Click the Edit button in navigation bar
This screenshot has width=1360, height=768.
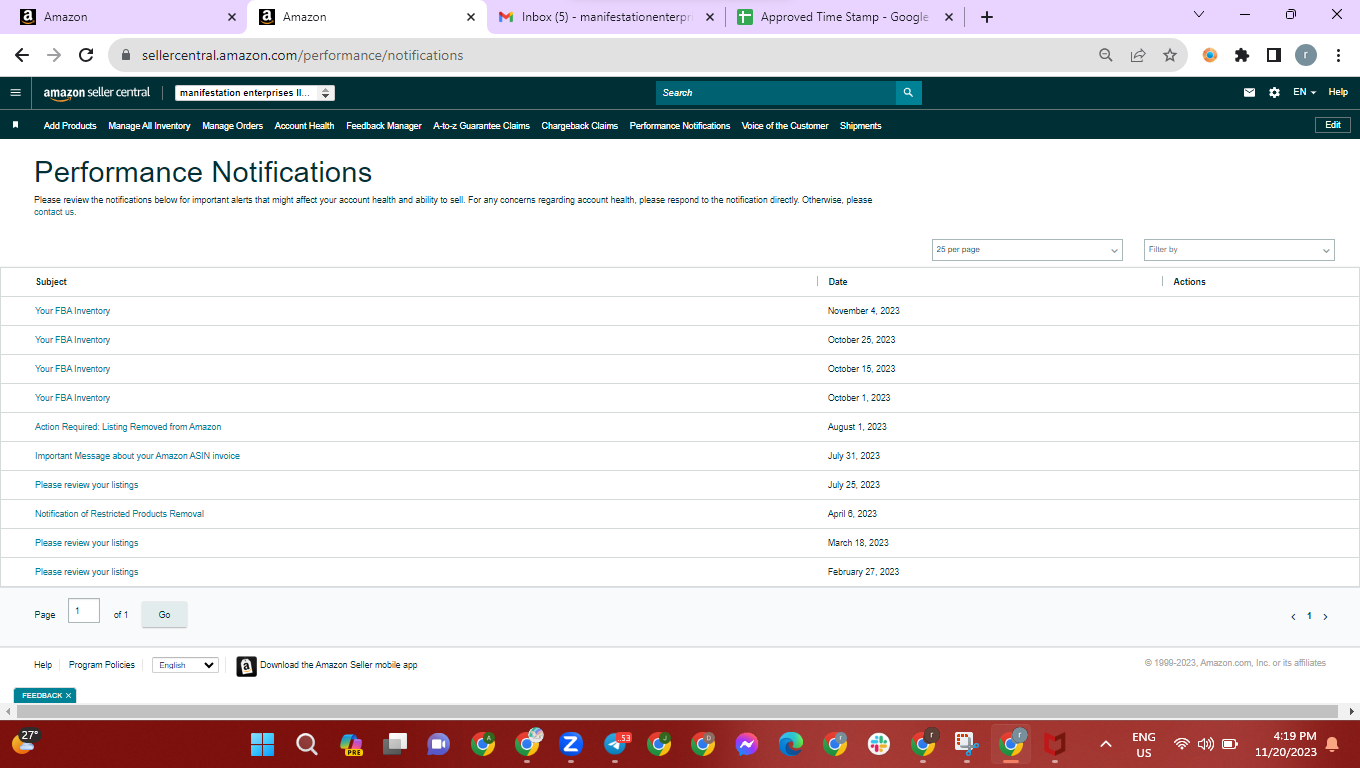tap(1333, 125)
